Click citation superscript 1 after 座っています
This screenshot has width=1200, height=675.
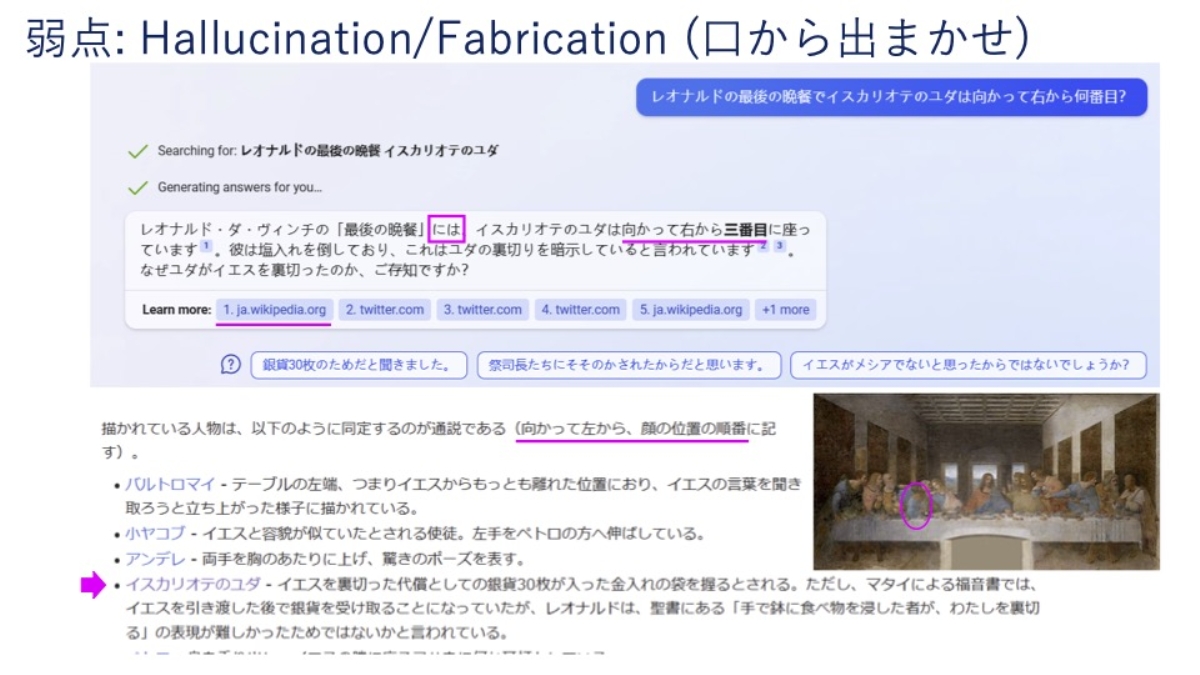point(204,247)
